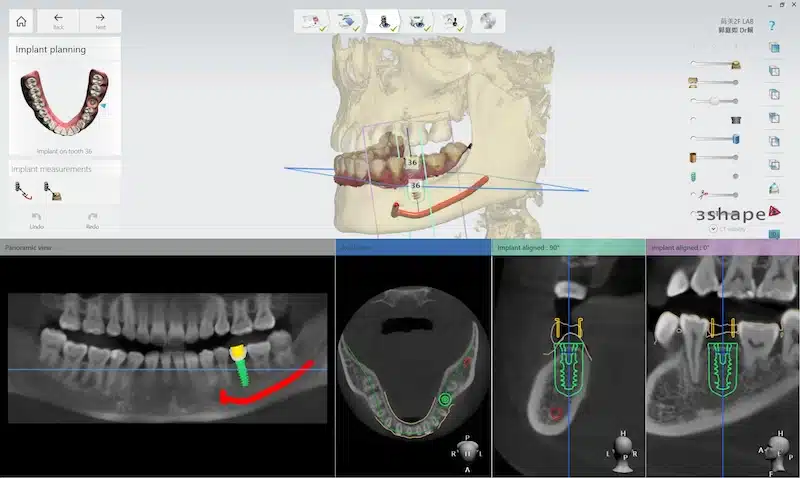Click the Next arrow button
Screen dimensions: 800x478
(100, 21)
